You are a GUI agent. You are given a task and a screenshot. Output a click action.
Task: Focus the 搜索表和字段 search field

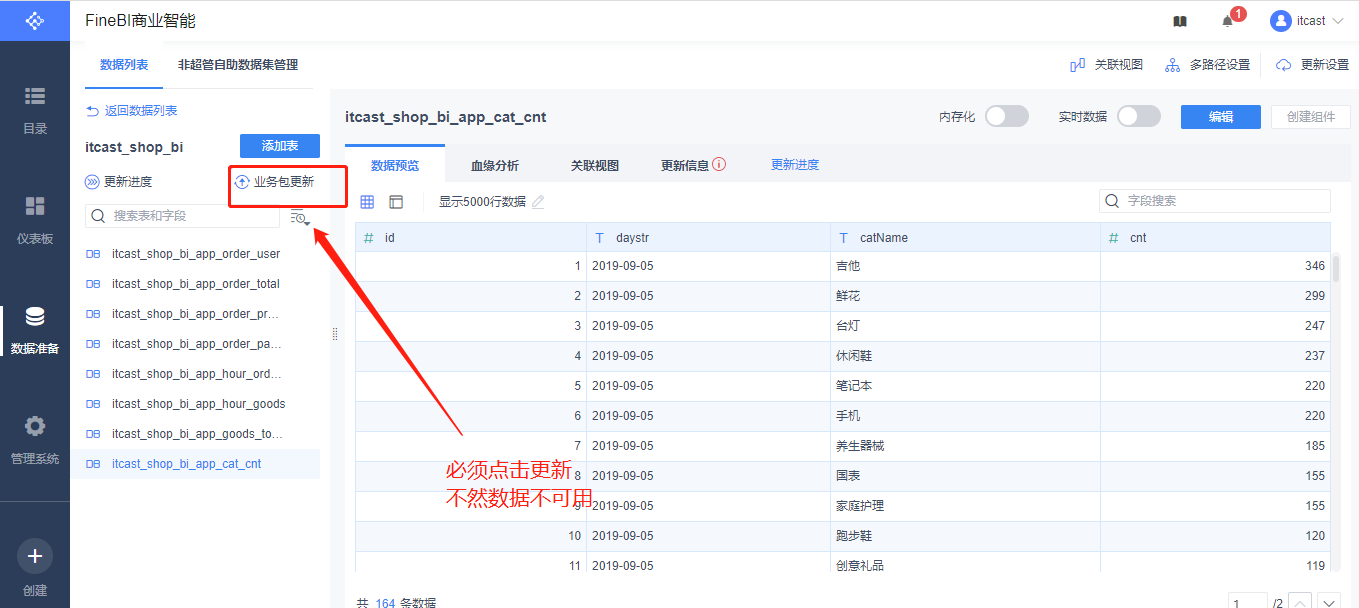tap(183, 216)
